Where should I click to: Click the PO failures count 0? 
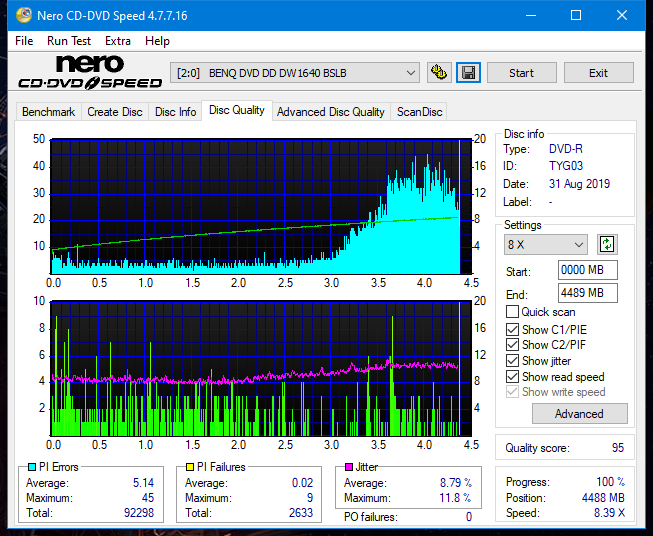tap(469, 517)
